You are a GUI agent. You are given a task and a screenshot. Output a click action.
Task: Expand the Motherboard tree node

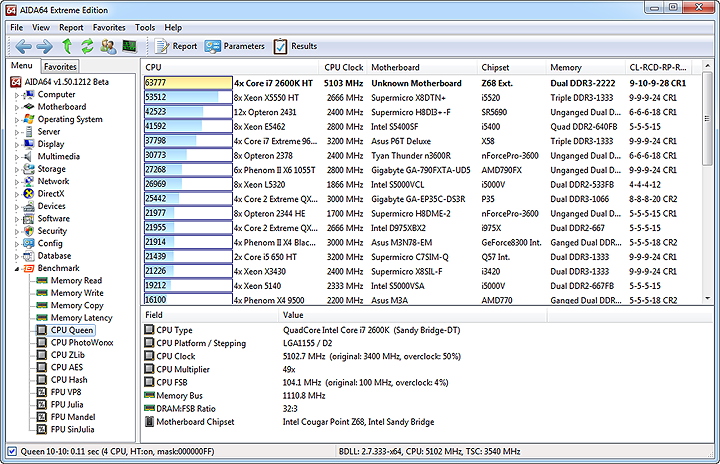17,108
